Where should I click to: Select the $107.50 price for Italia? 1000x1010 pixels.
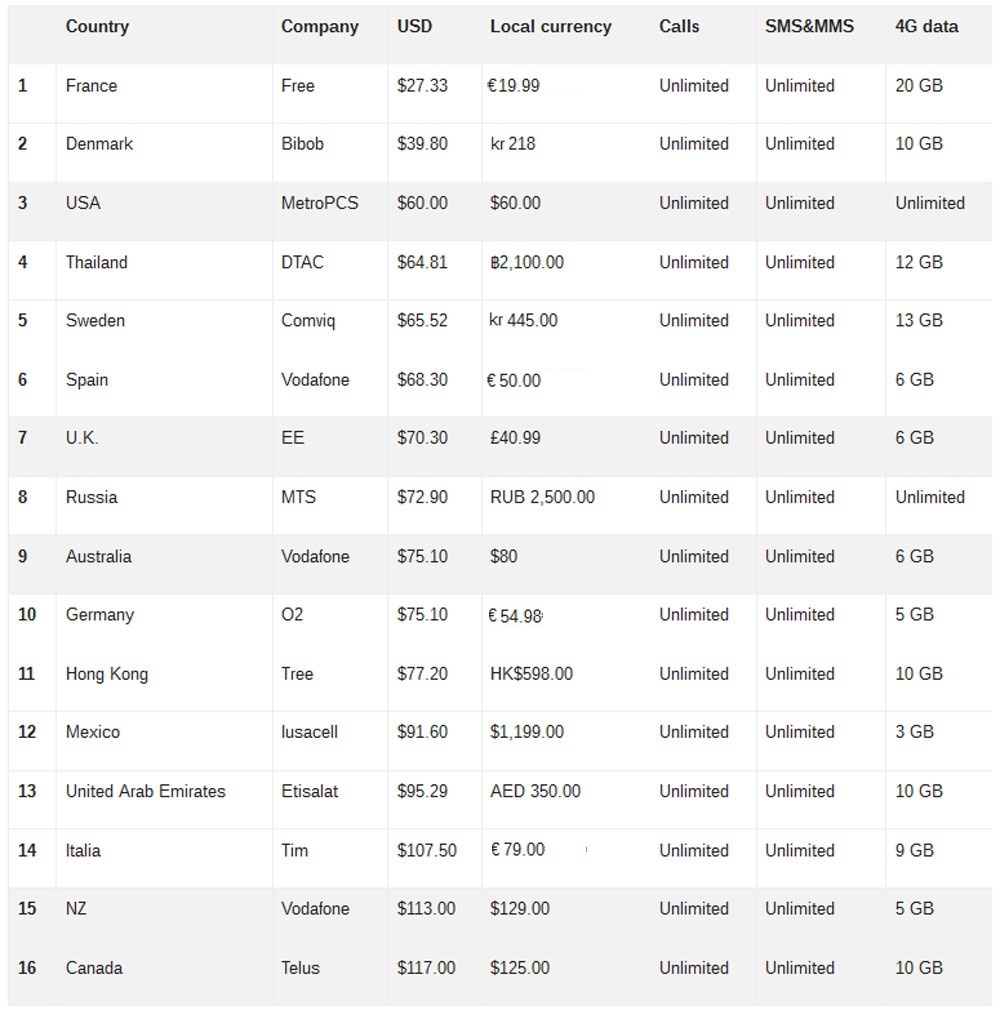click(x=426, y=850)
